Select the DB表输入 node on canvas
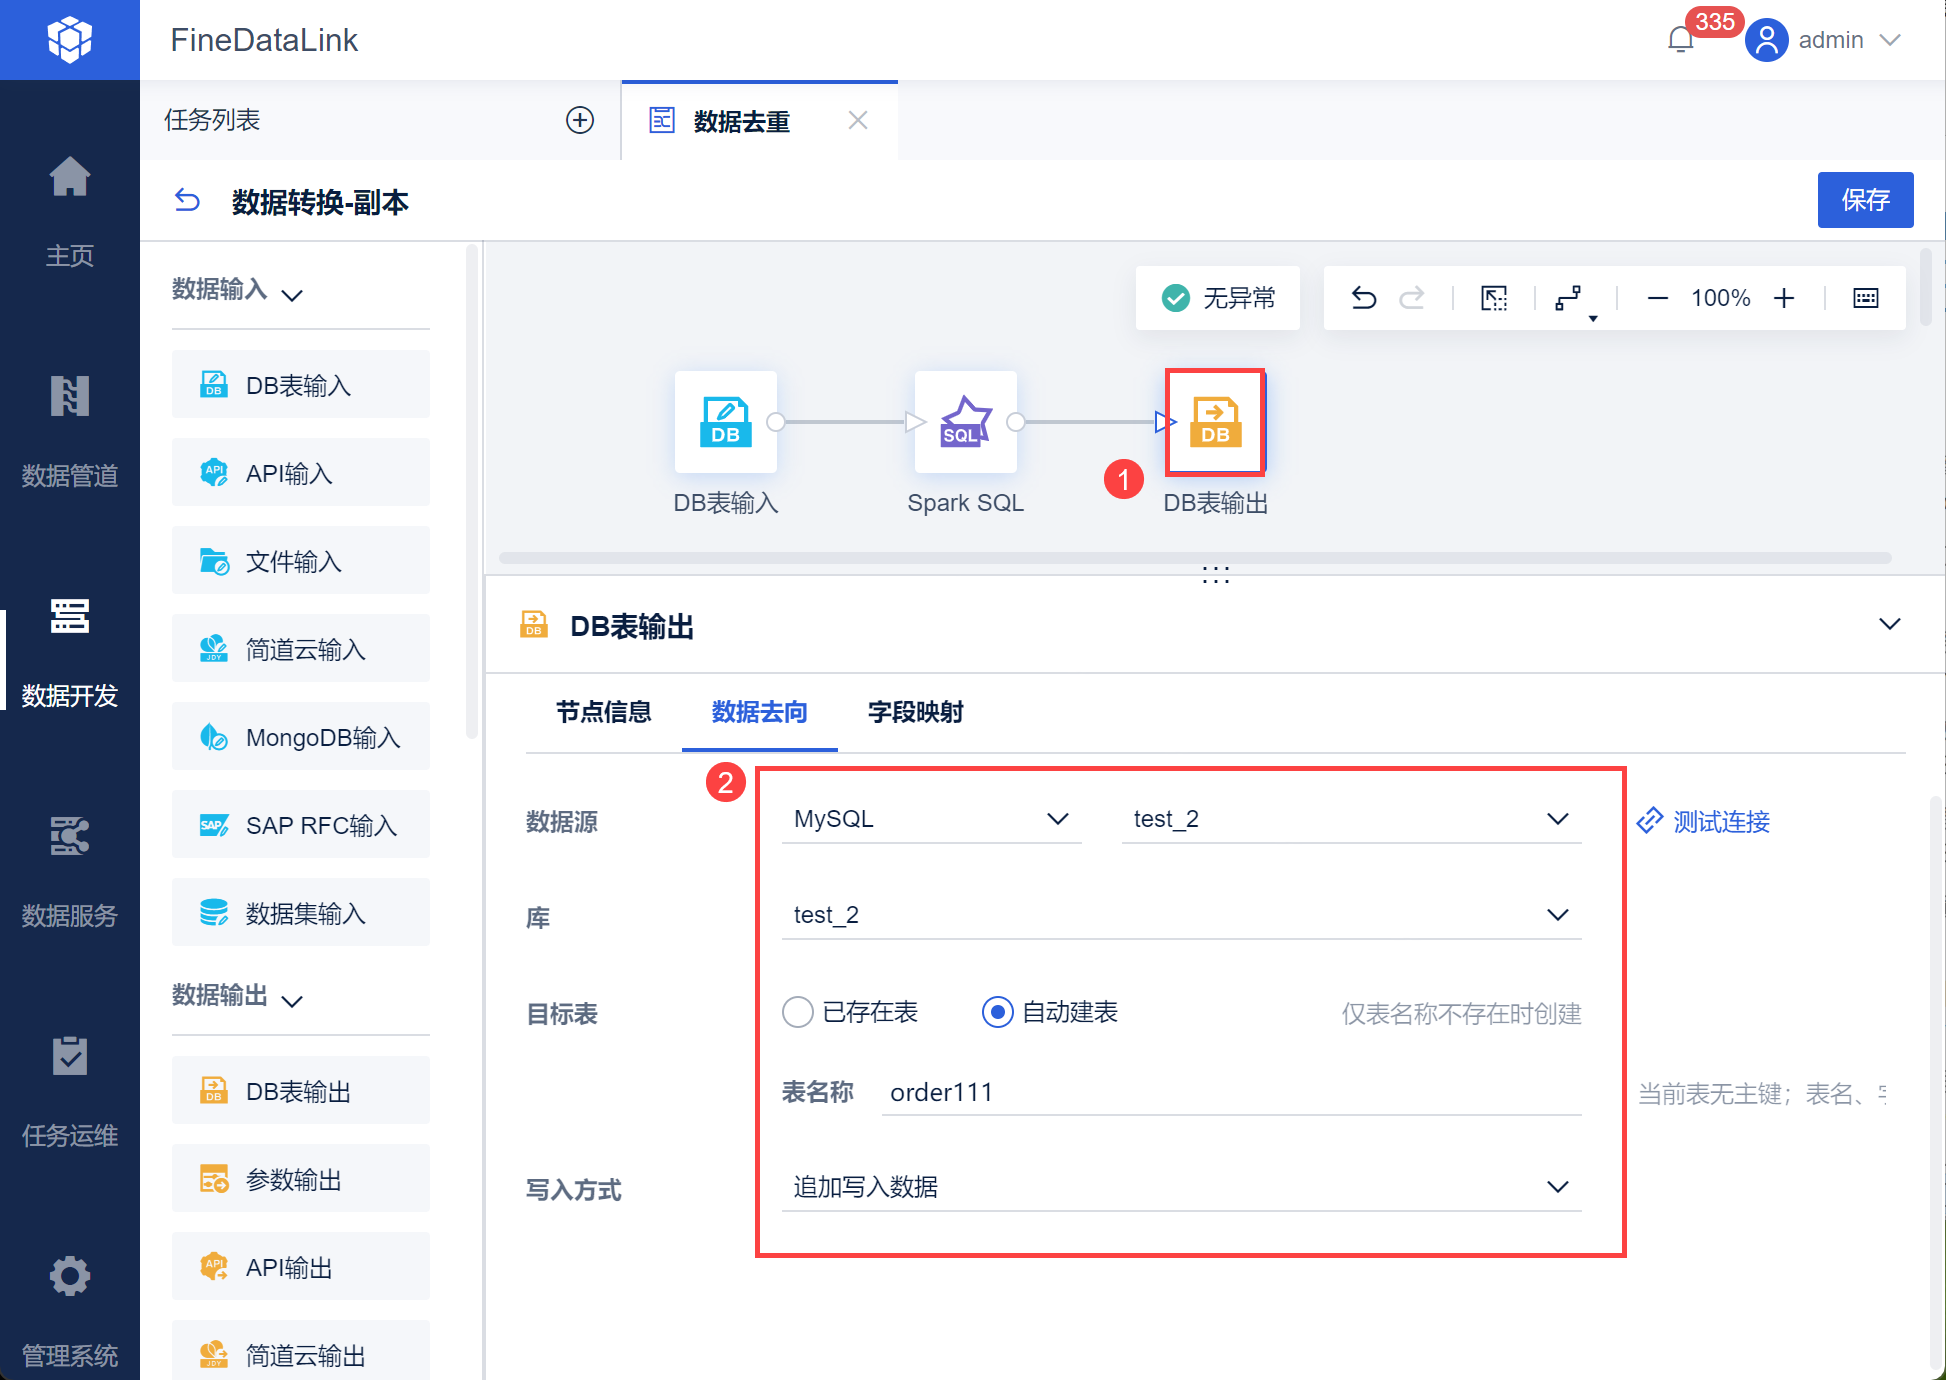 coord(725,422)
